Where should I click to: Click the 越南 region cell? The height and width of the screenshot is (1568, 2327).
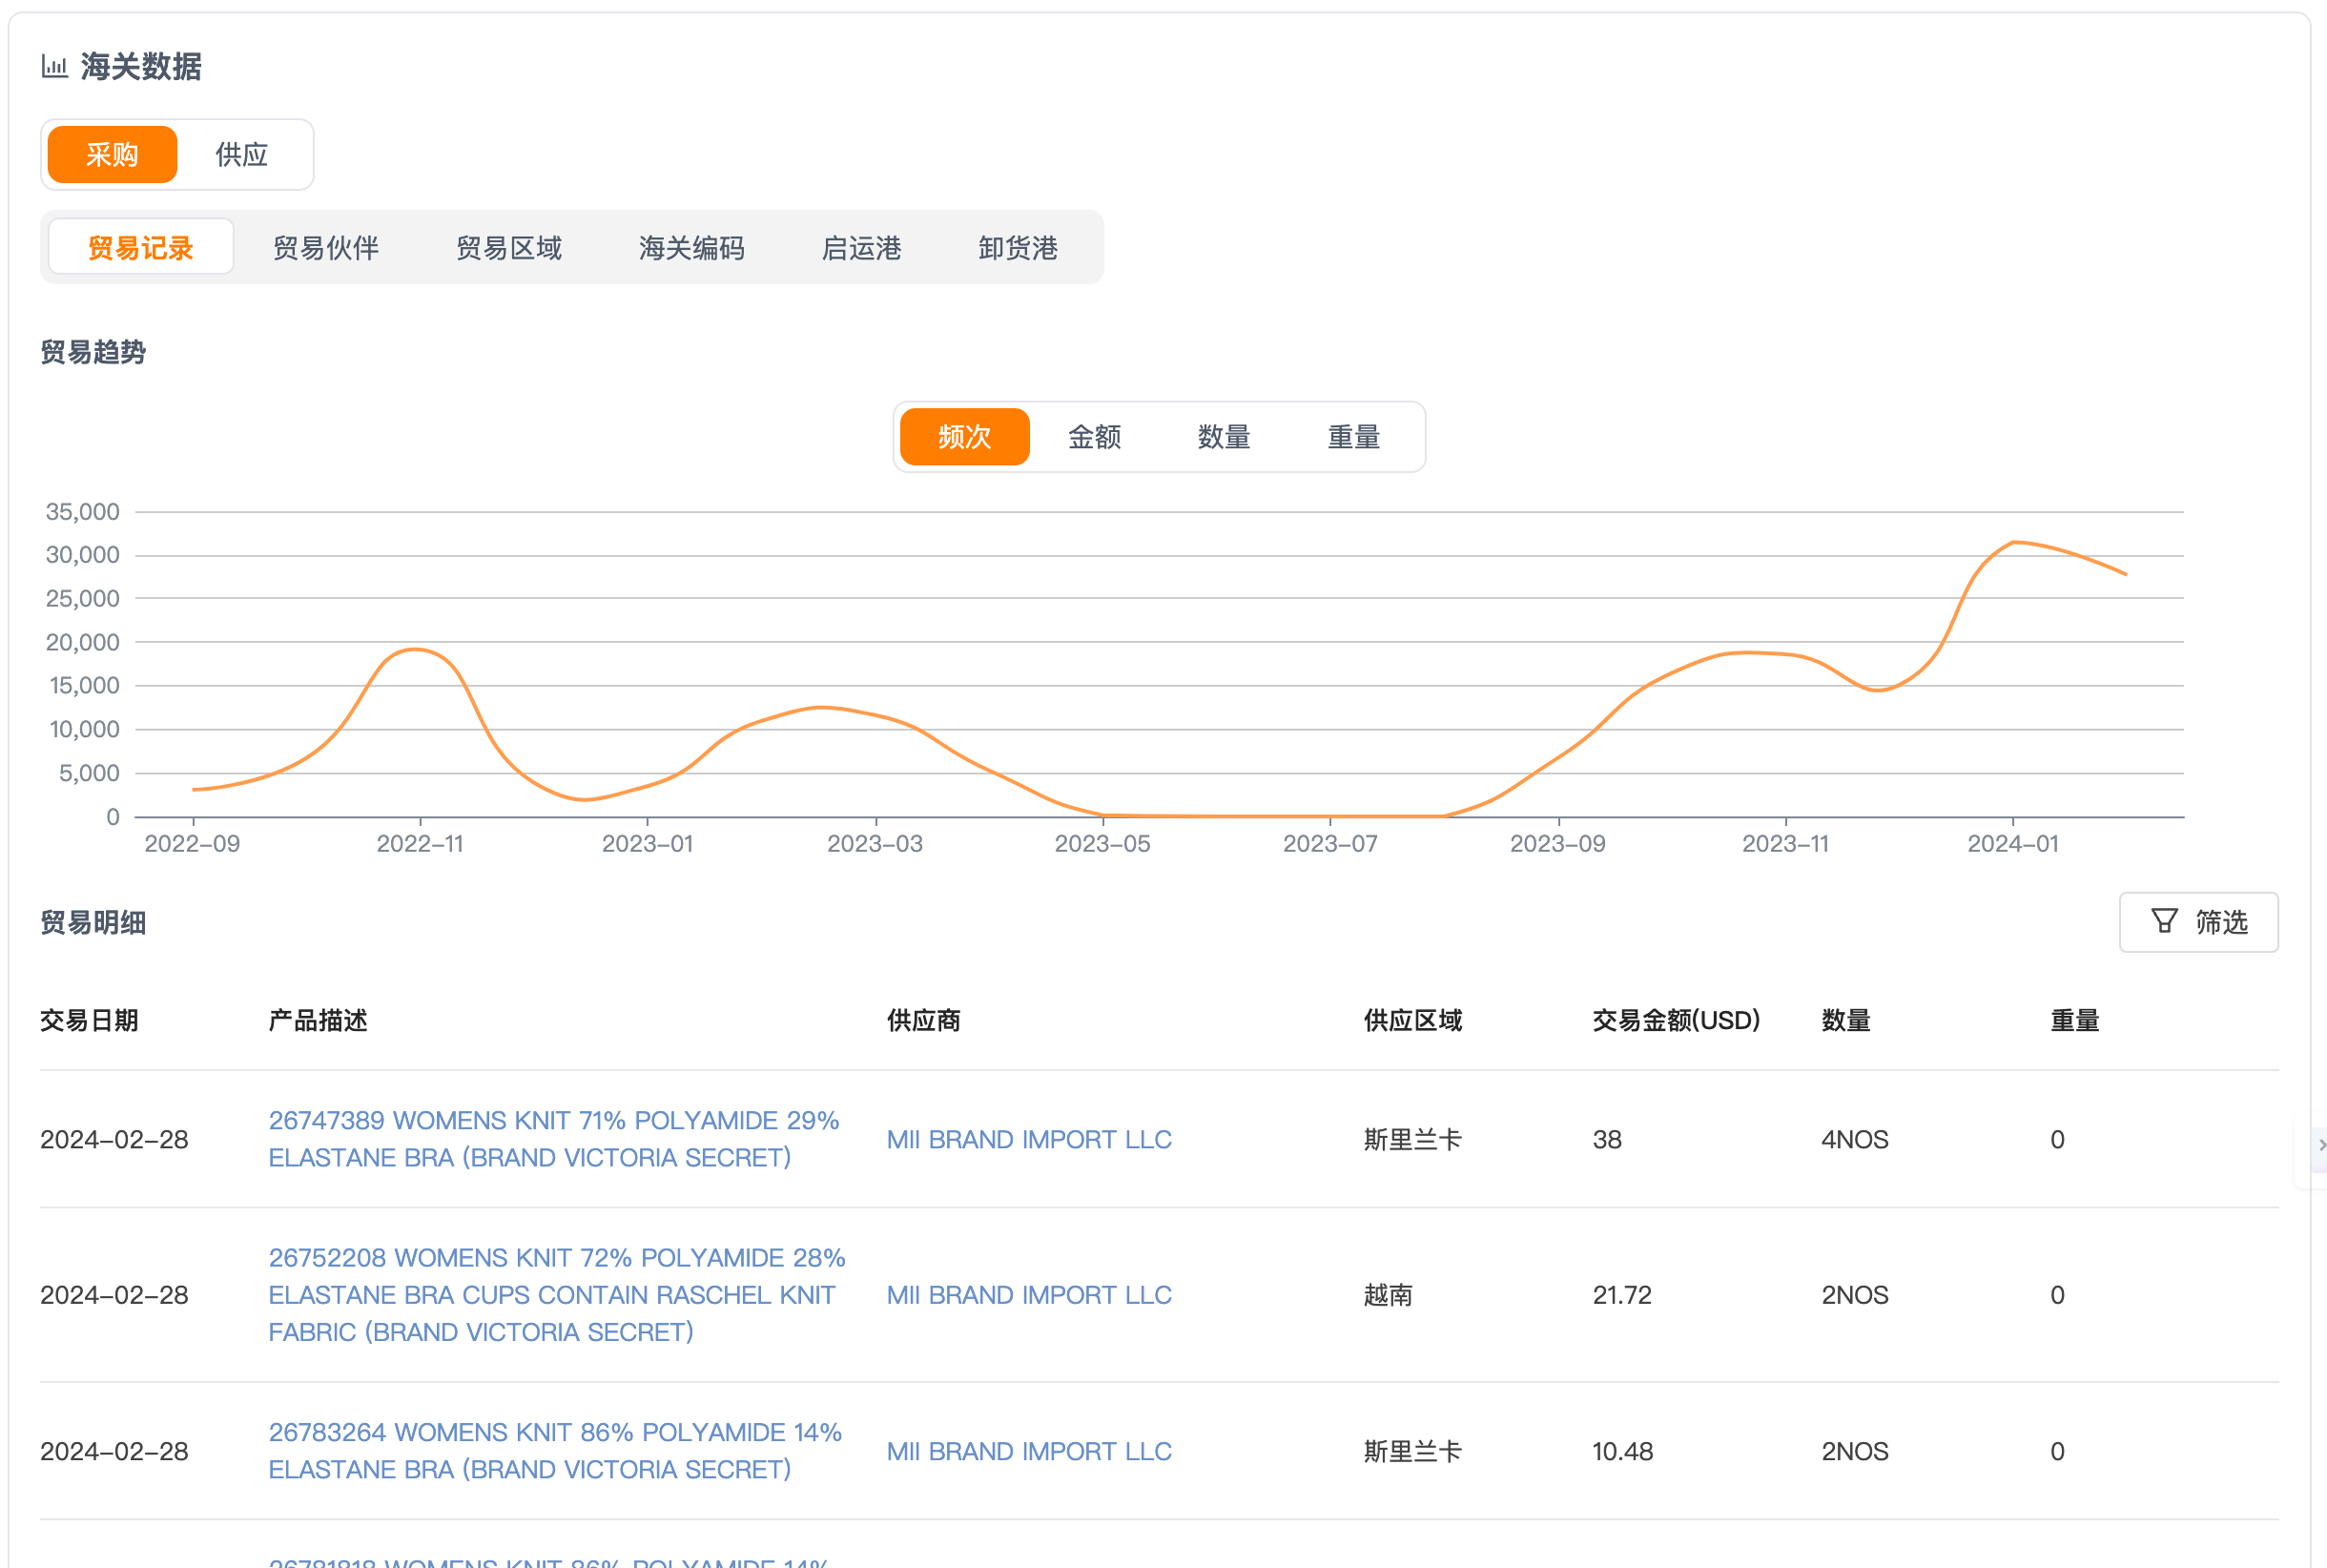1388,1295
